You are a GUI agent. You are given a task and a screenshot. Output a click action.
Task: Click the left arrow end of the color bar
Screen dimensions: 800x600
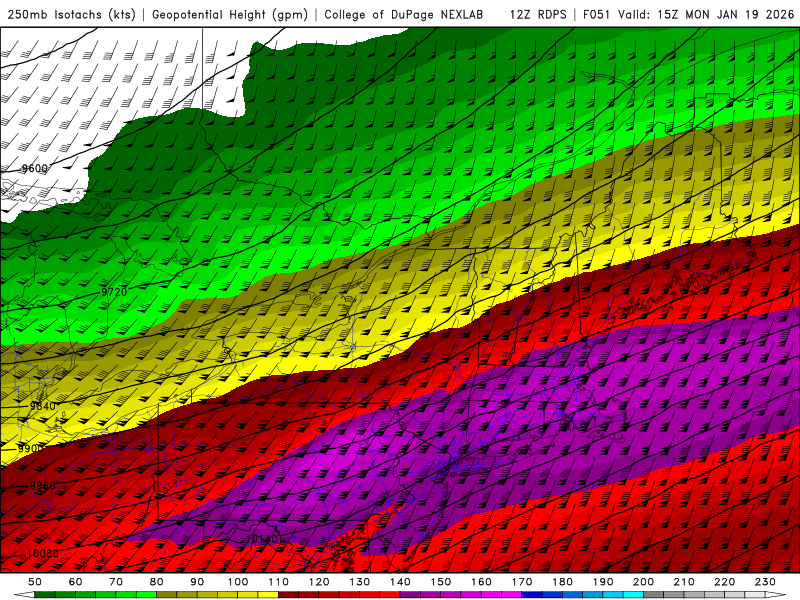point(24,594)
